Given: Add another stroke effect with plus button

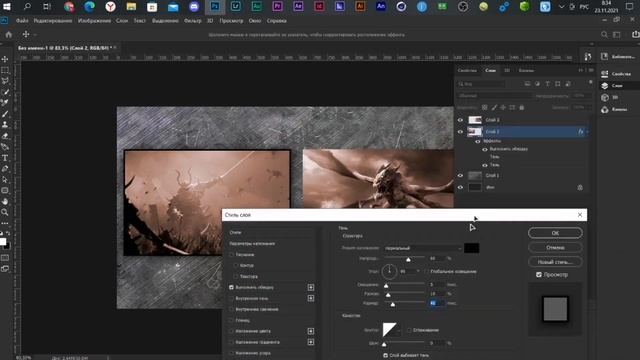Looking at the screenshot, I should [x=311, y=287].
